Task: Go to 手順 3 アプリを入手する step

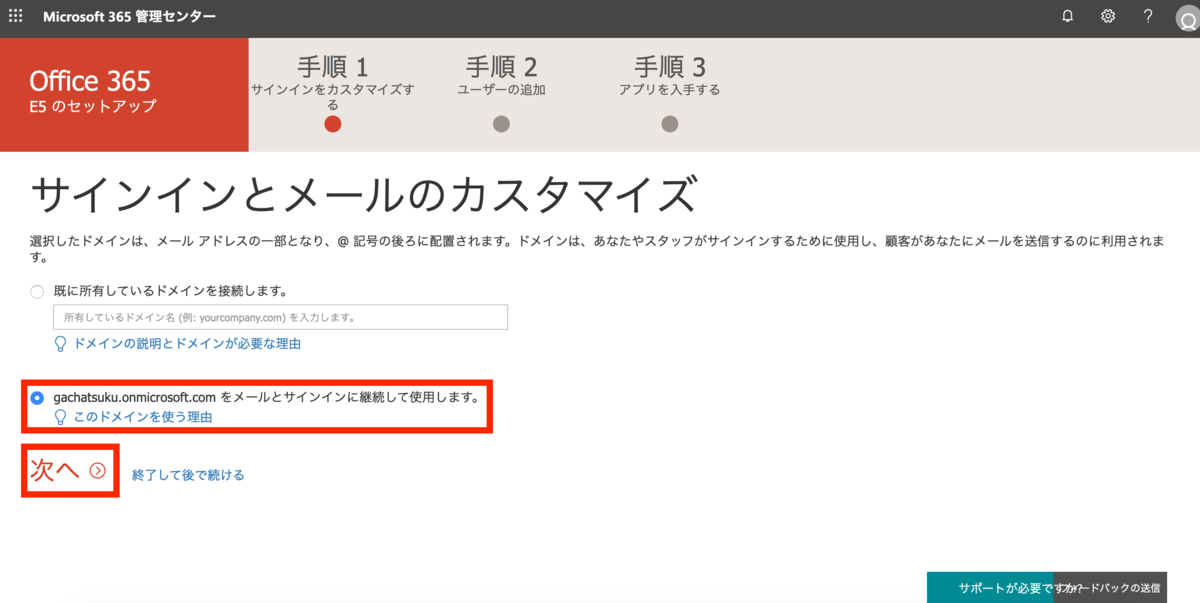Action: (670, 78)
